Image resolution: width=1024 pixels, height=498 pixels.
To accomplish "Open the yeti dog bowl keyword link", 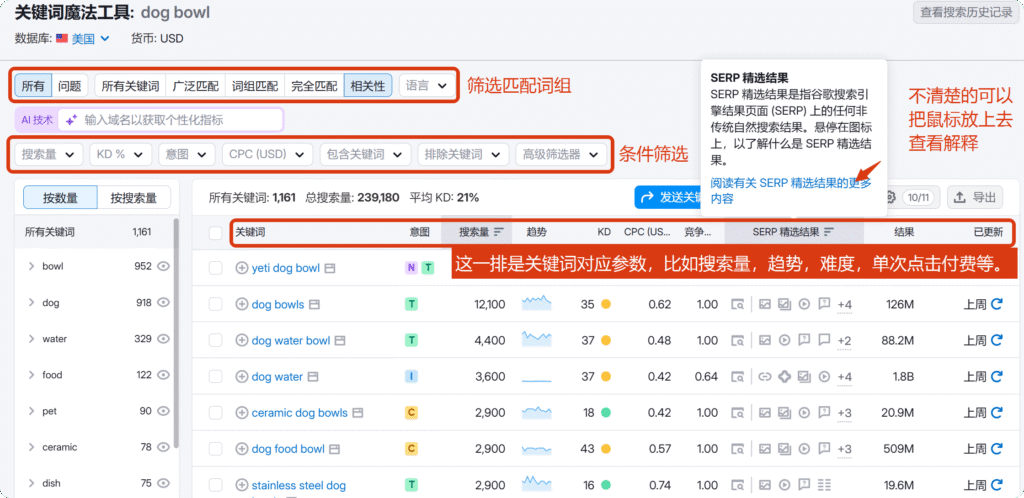I will (286, 268).
